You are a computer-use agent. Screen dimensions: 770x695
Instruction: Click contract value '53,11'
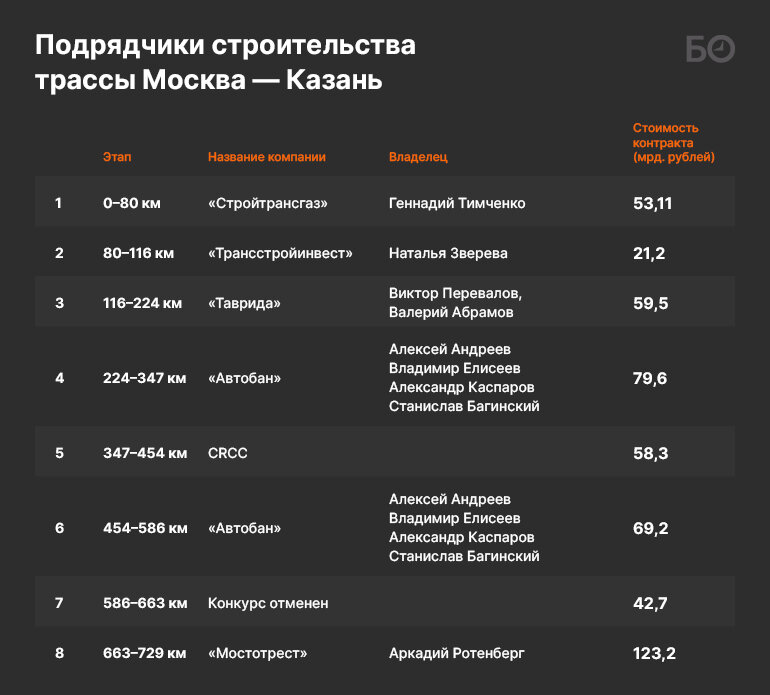pyautogui.click(x=652, y=203)
